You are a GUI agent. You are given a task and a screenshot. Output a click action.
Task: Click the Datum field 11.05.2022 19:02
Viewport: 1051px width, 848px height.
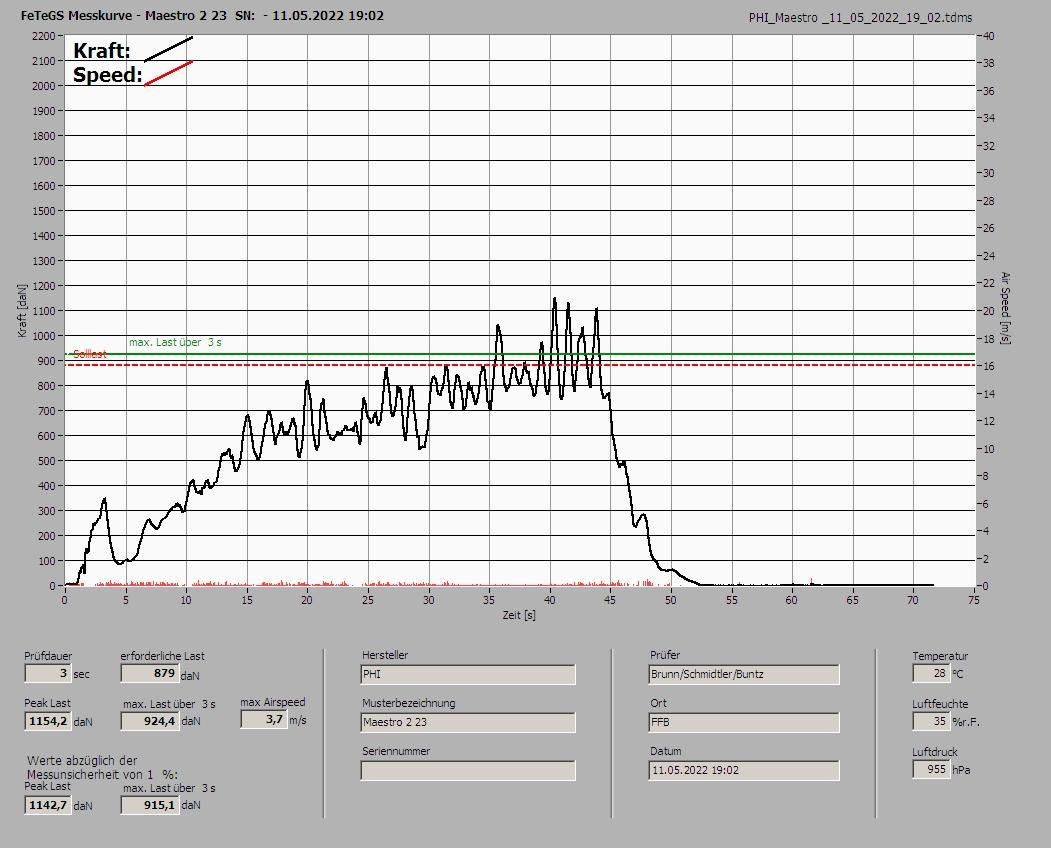click(x=744, y=771)
